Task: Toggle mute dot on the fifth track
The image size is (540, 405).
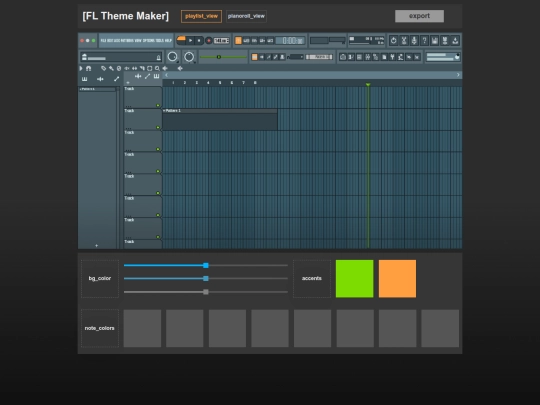Action: [x=158, y=193]
